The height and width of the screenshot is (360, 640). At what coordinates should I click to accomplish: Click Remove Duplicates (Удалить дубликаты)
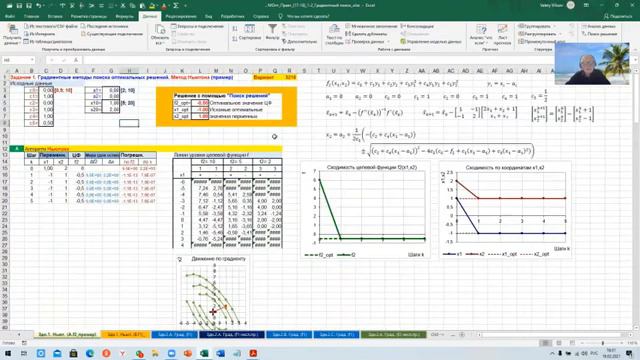click(366, 34)
